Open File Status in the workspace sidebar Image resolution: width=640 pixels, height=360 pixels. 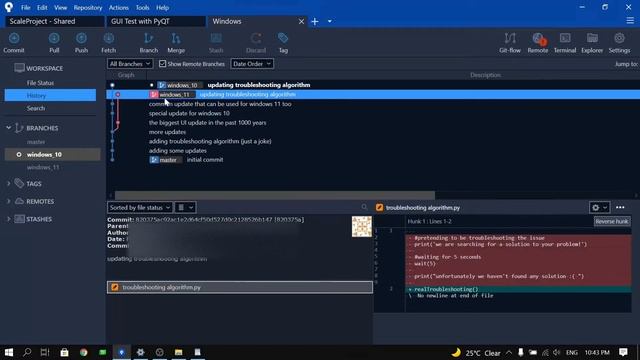pyautogui.click(x=40, y=83)
